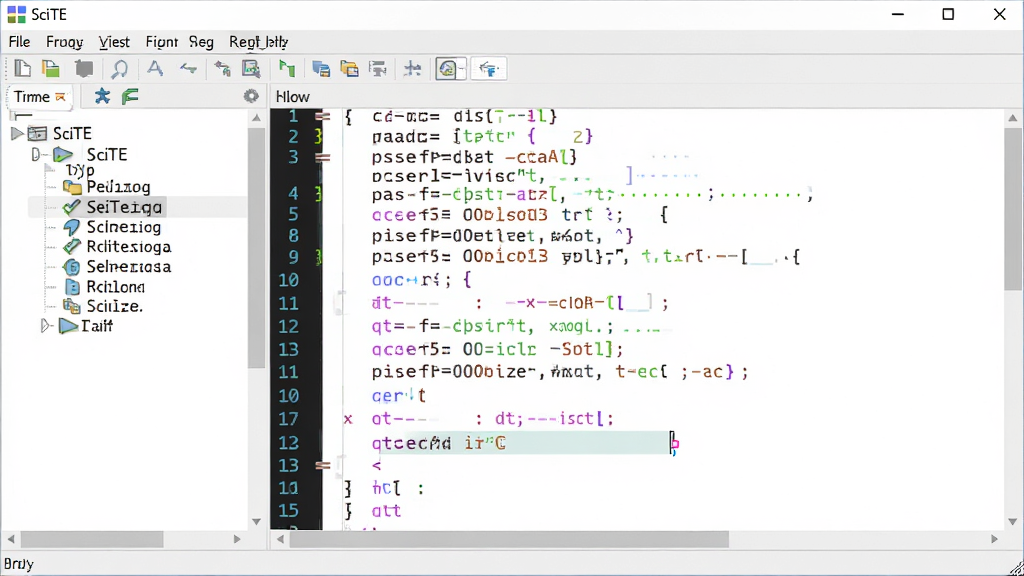Click the arrow-with-lock toolbar icon
1024x576 pixels.
[223, 69]
